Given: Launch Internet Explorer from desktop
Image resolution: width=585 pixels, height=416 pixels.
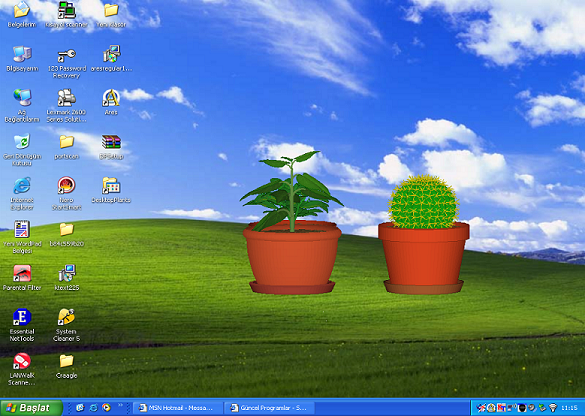Looking at the screenshot, I should (22, 193).
